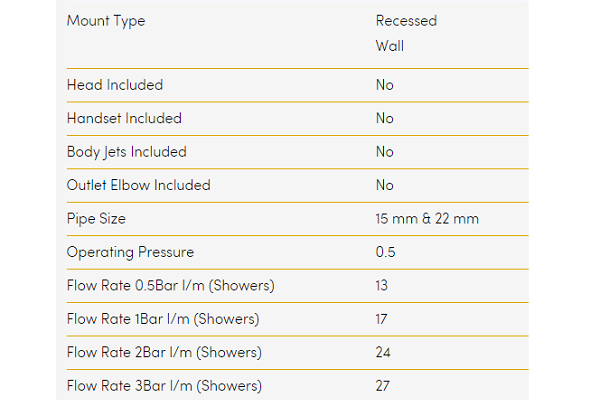Click the Flow Rate 0.5Bar label
The width and height of the screenshot is (600, 400).
tap(170, 286)
